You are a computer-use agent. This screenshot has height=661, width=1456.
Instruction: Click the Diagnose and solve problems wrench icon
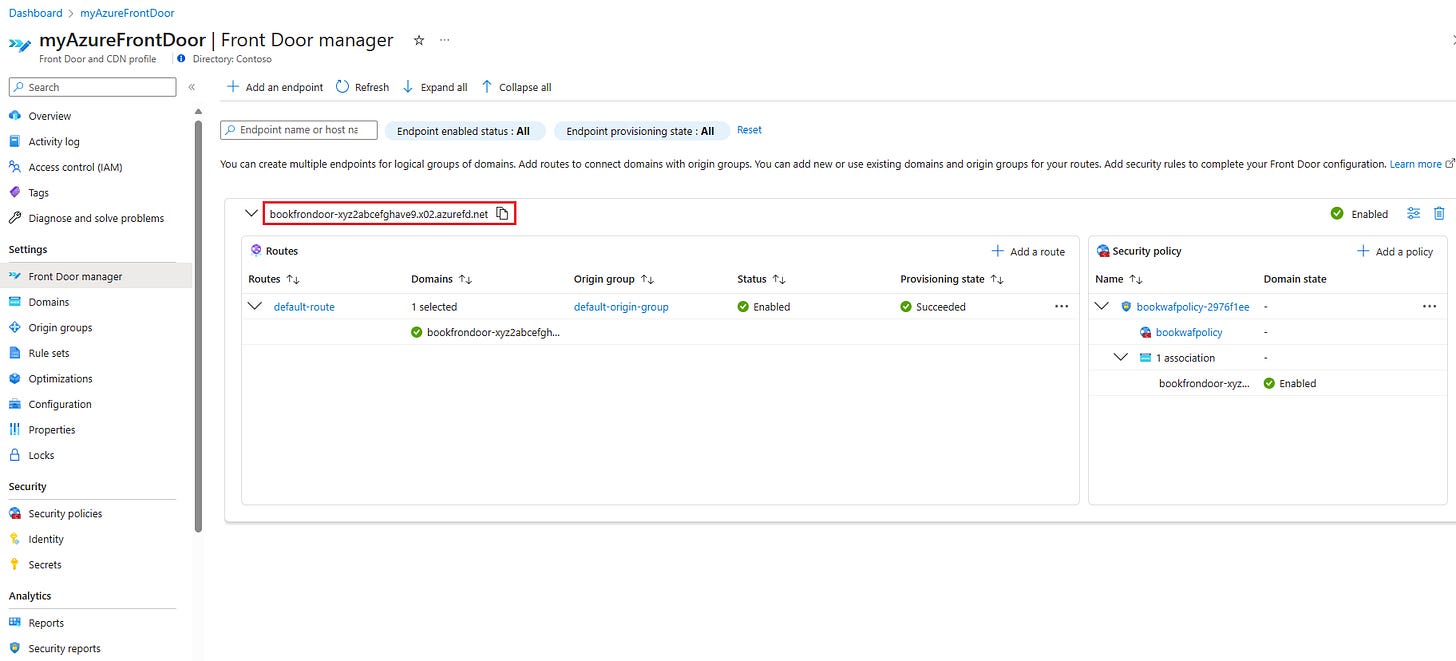coord(15,218)
